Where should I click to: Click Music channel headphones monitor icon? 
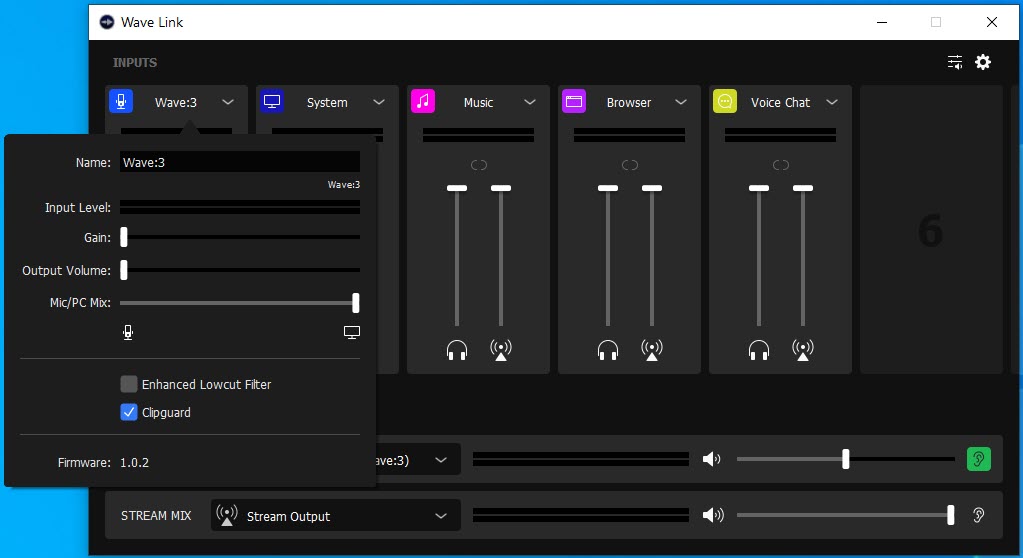457,350
